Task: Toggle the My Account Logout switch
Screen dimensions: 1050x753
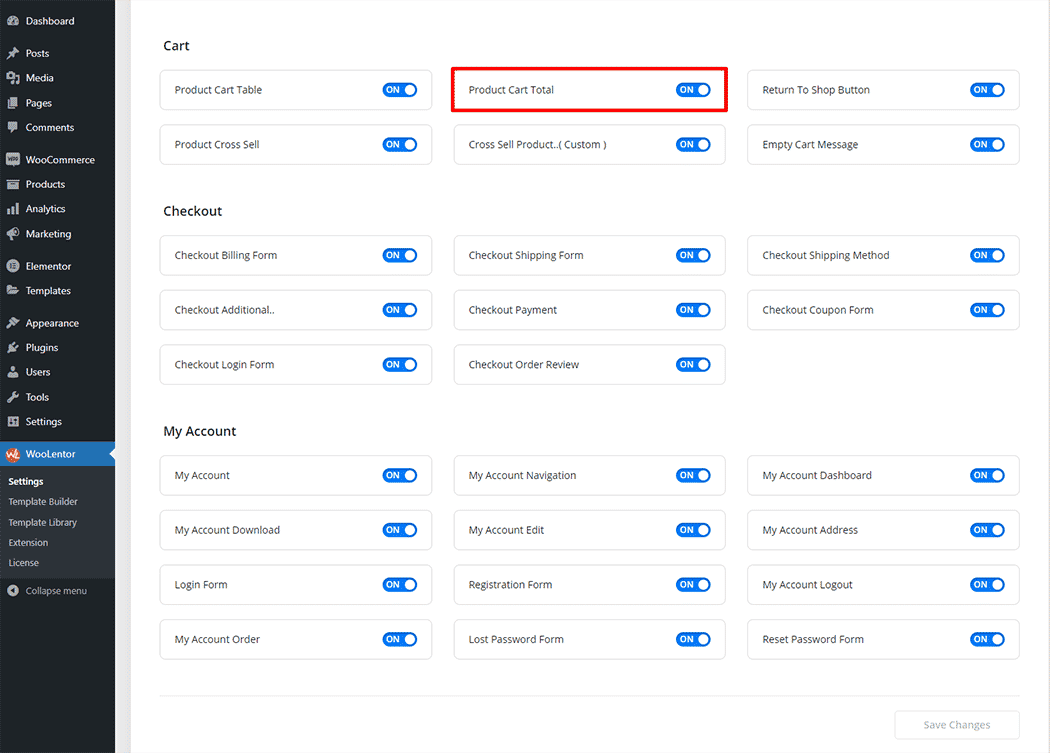Action: [987, 585]
